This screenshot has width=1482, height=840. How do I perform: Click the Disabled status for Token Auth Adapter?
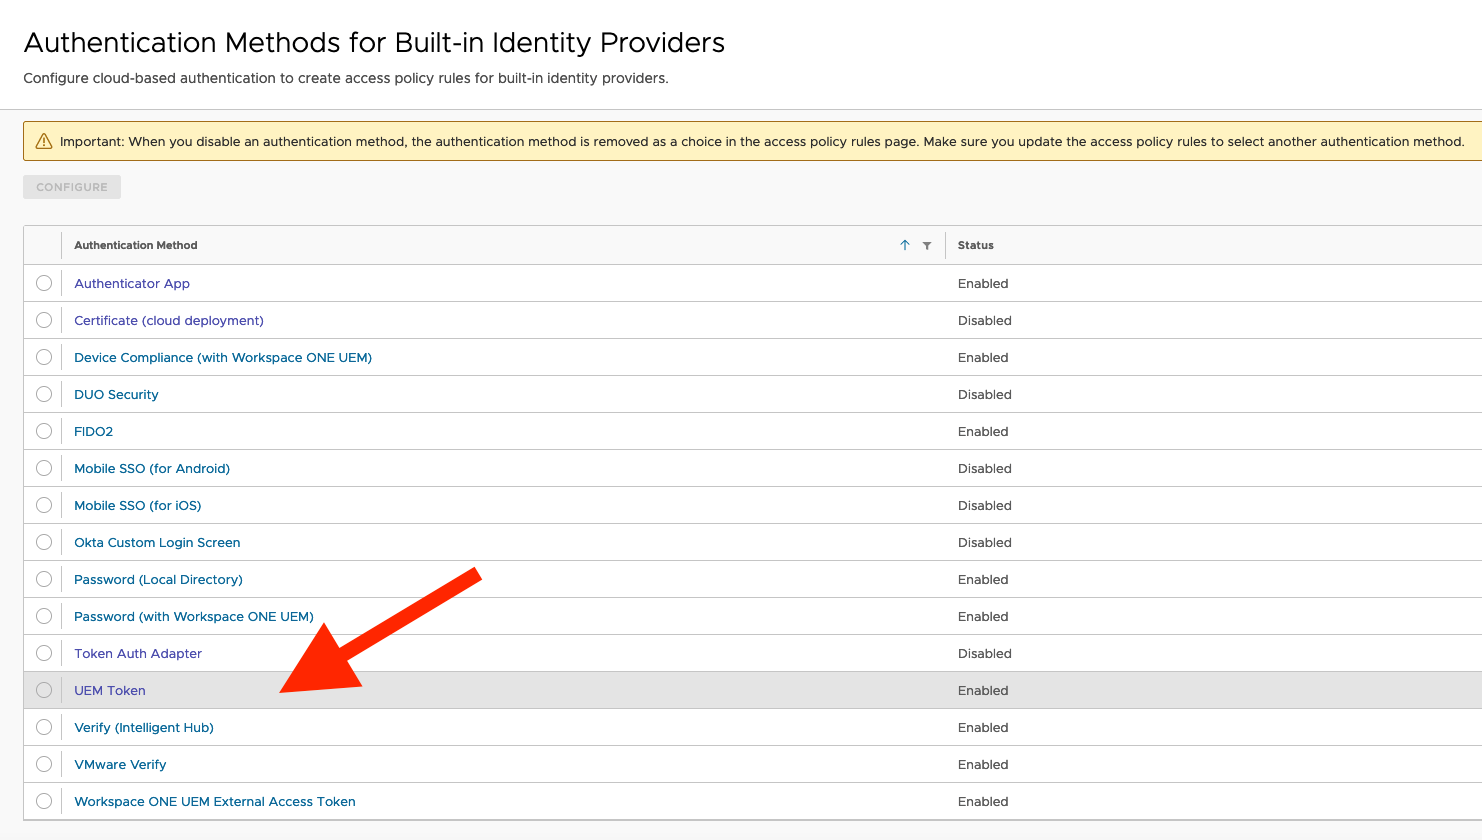pyautogui.click(x=985, y=654)
